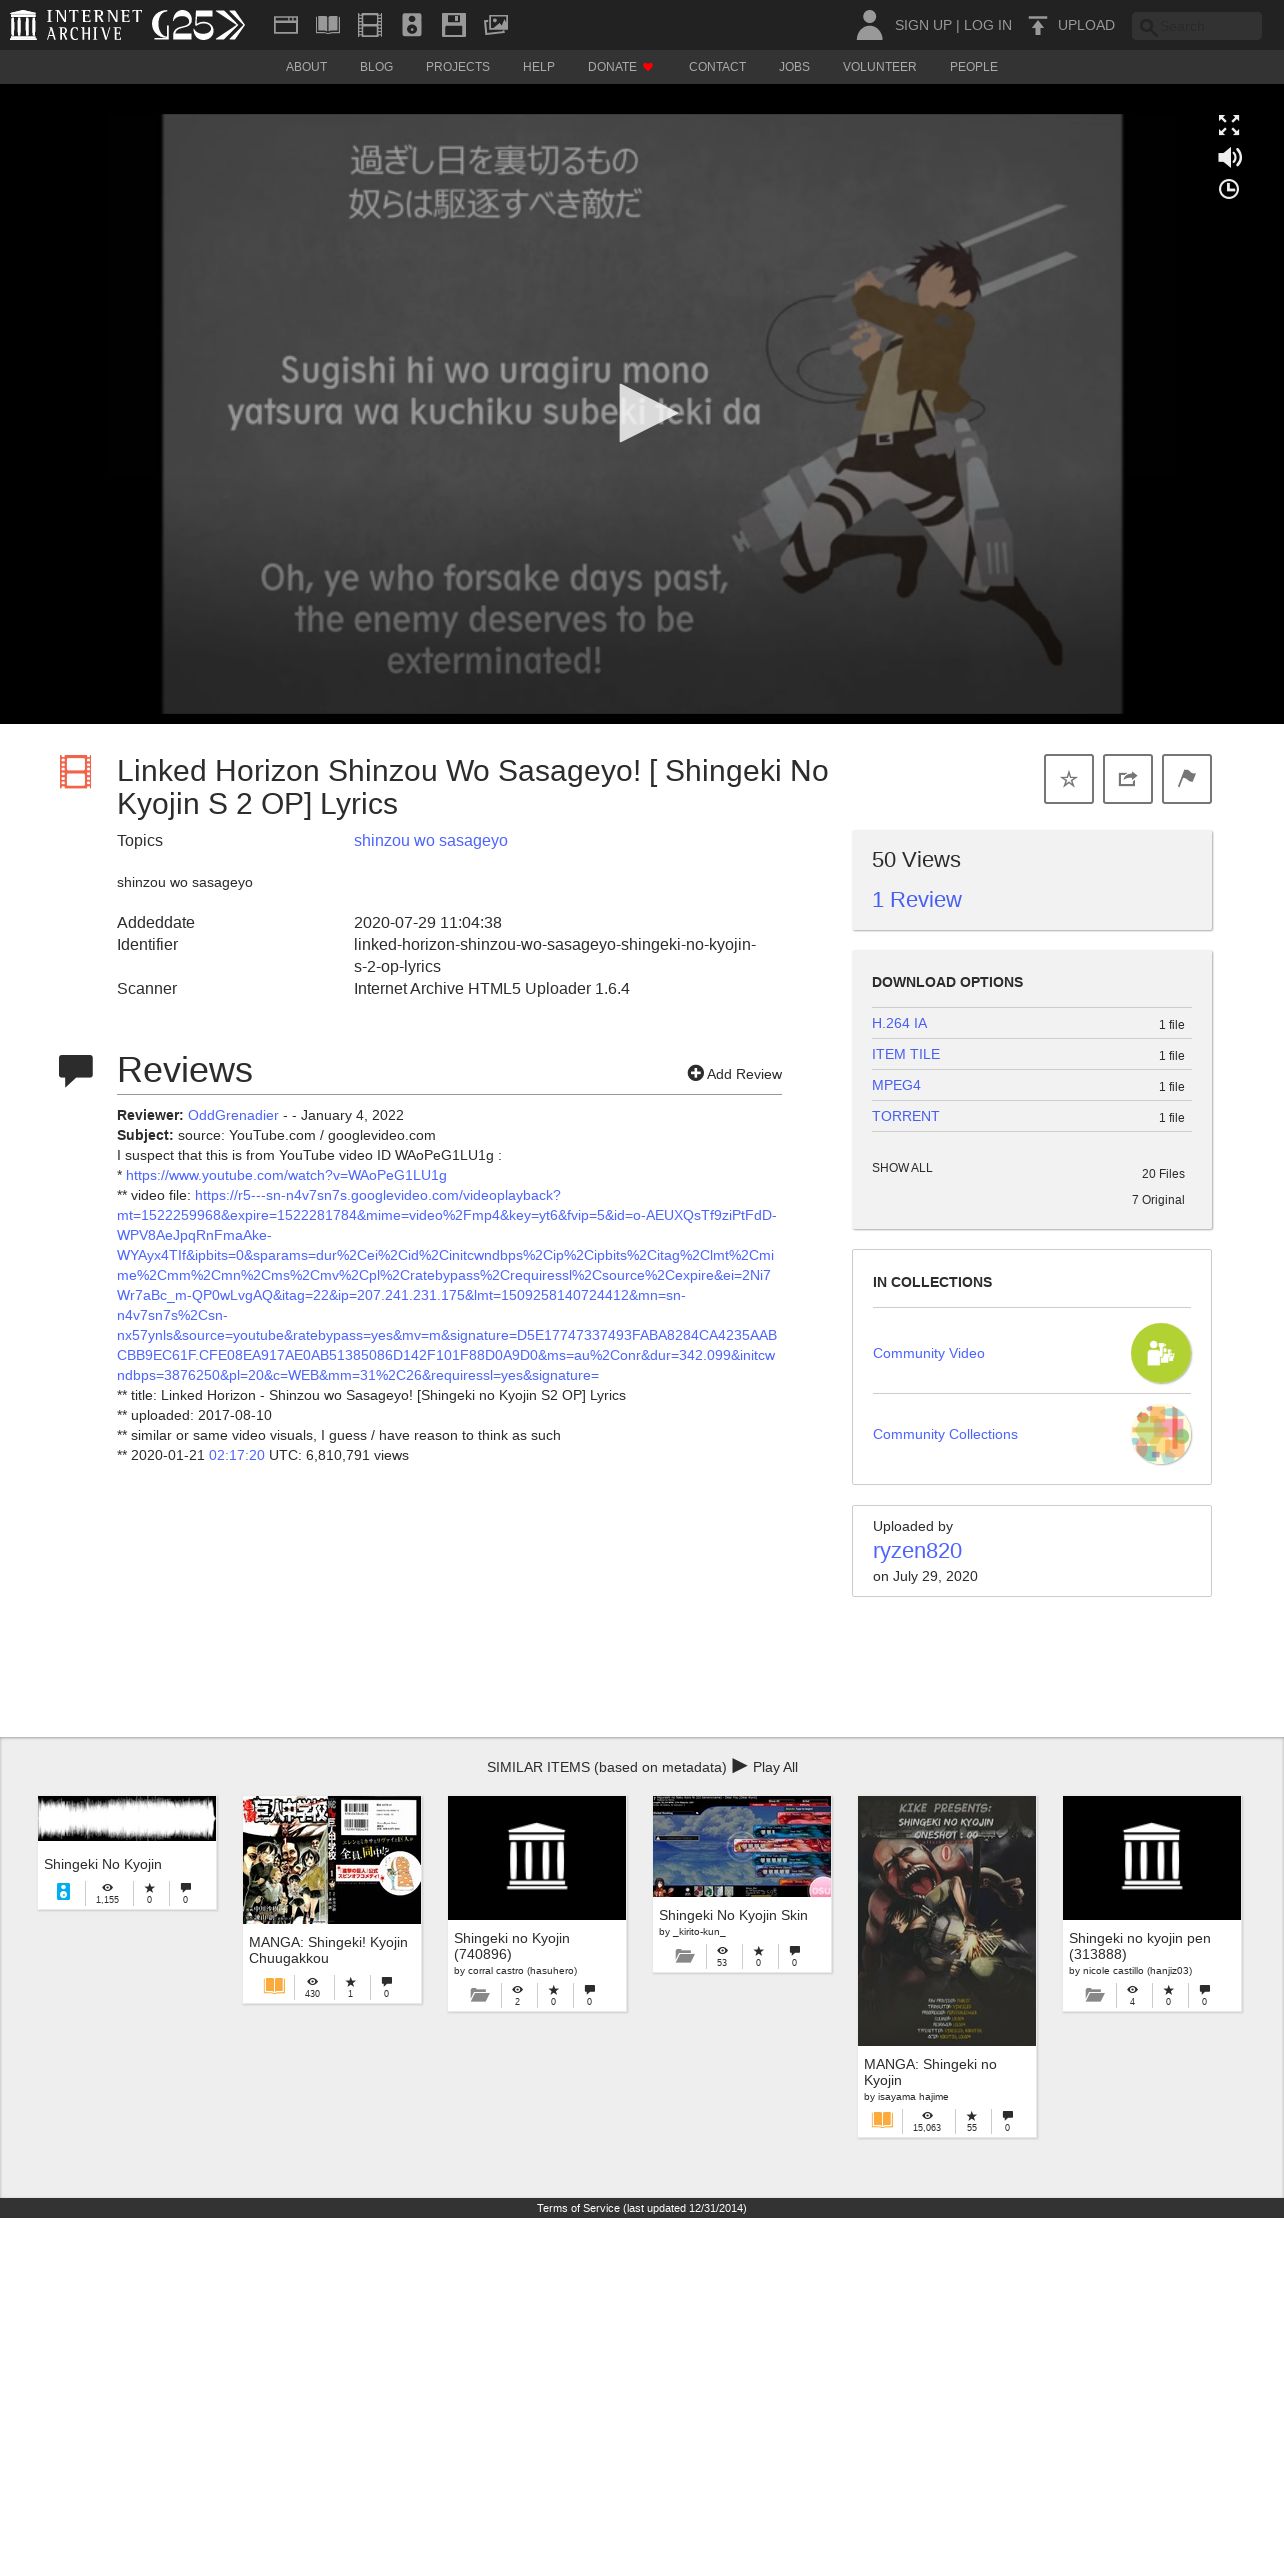Open MANGA: Shingeki! Kyojin Chuugakkou cover thumbnail
1284x2568 pixels.
click(x=332, y=1860)
